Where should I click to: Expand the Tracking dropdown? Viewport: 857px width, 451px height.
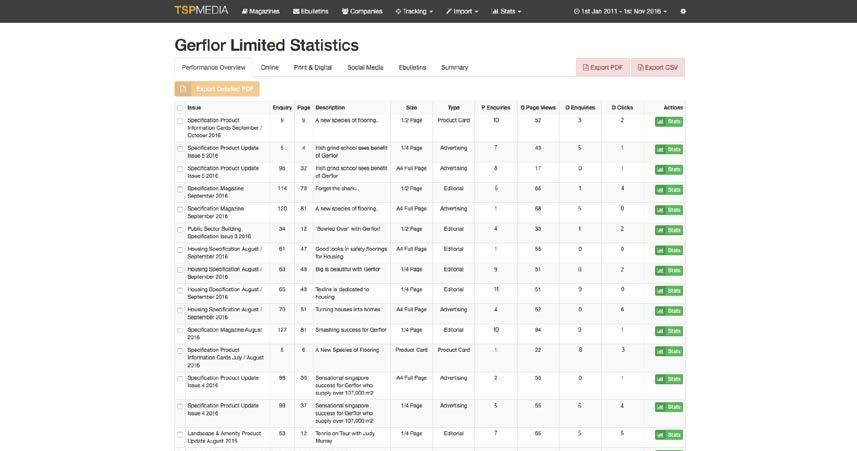pyautogui.click(x=414, y=11)
